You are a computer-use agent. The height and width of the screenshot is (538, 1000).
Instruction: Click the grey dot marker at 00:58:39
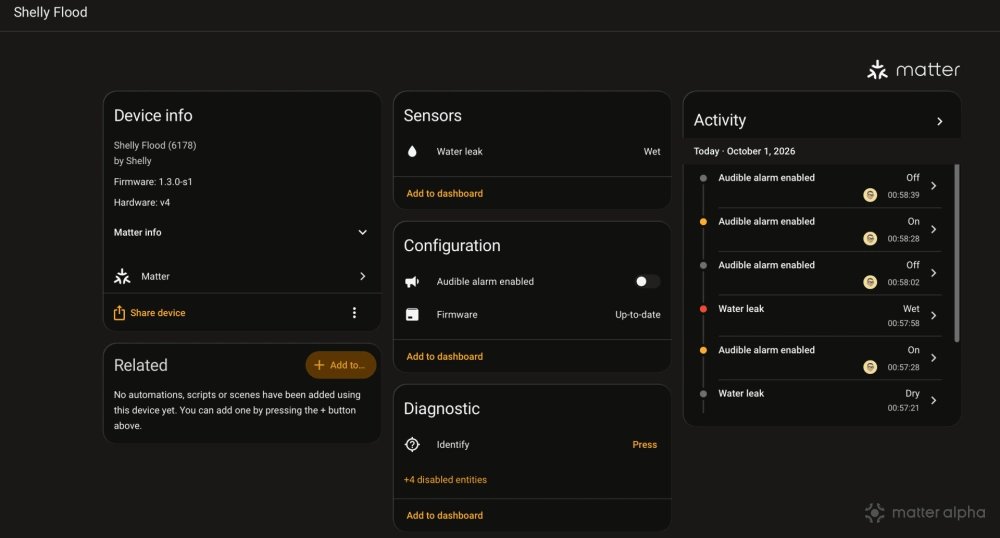(x=703, y=178)
